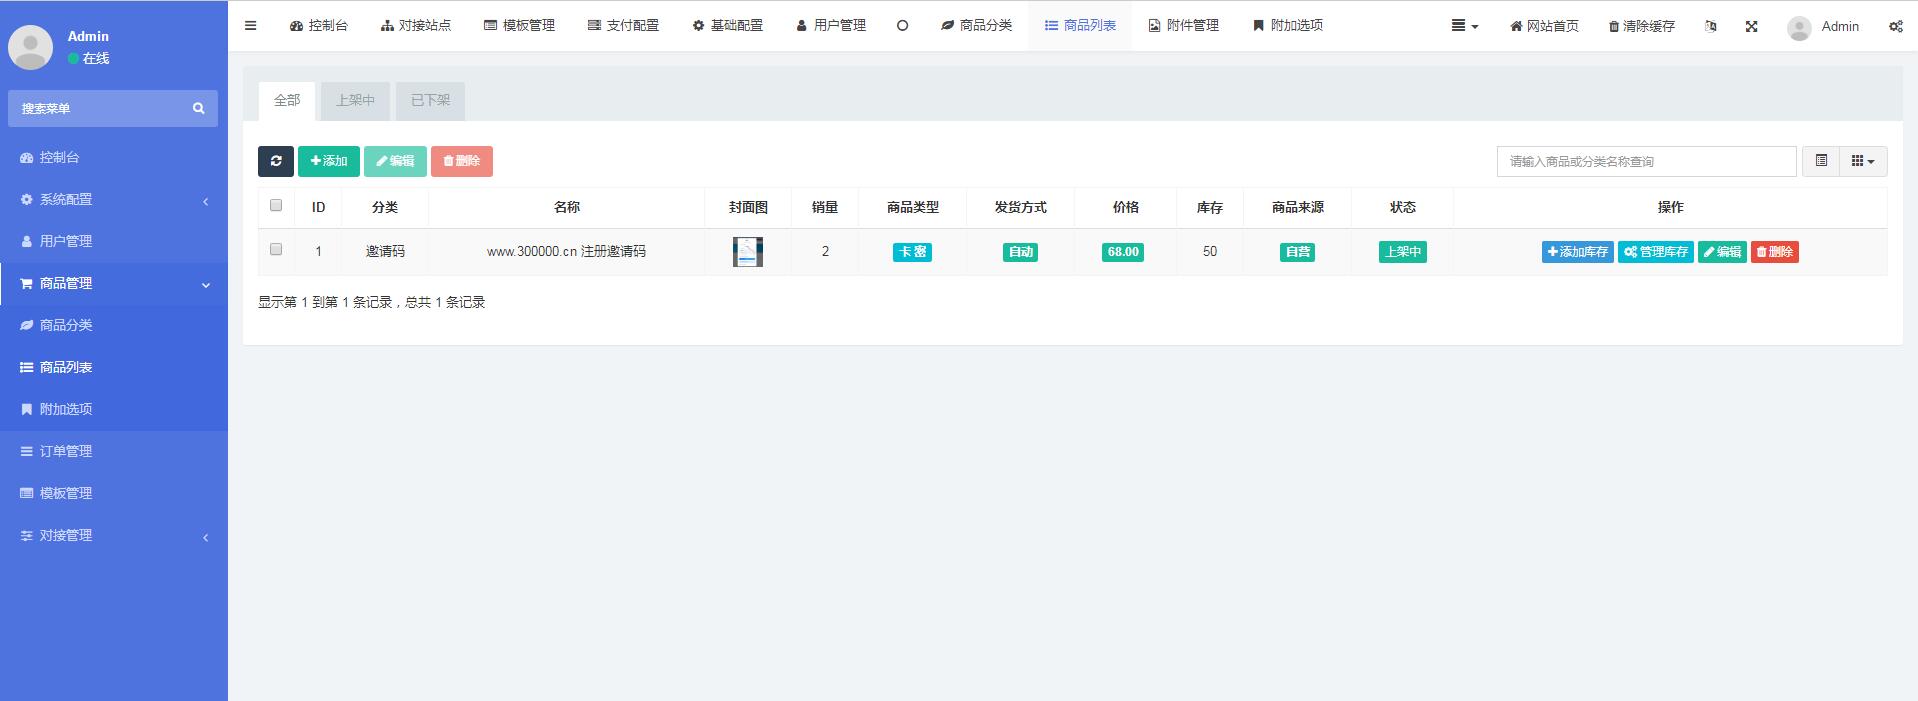Click the search magnifier icon in sidebar

[198, 108]
